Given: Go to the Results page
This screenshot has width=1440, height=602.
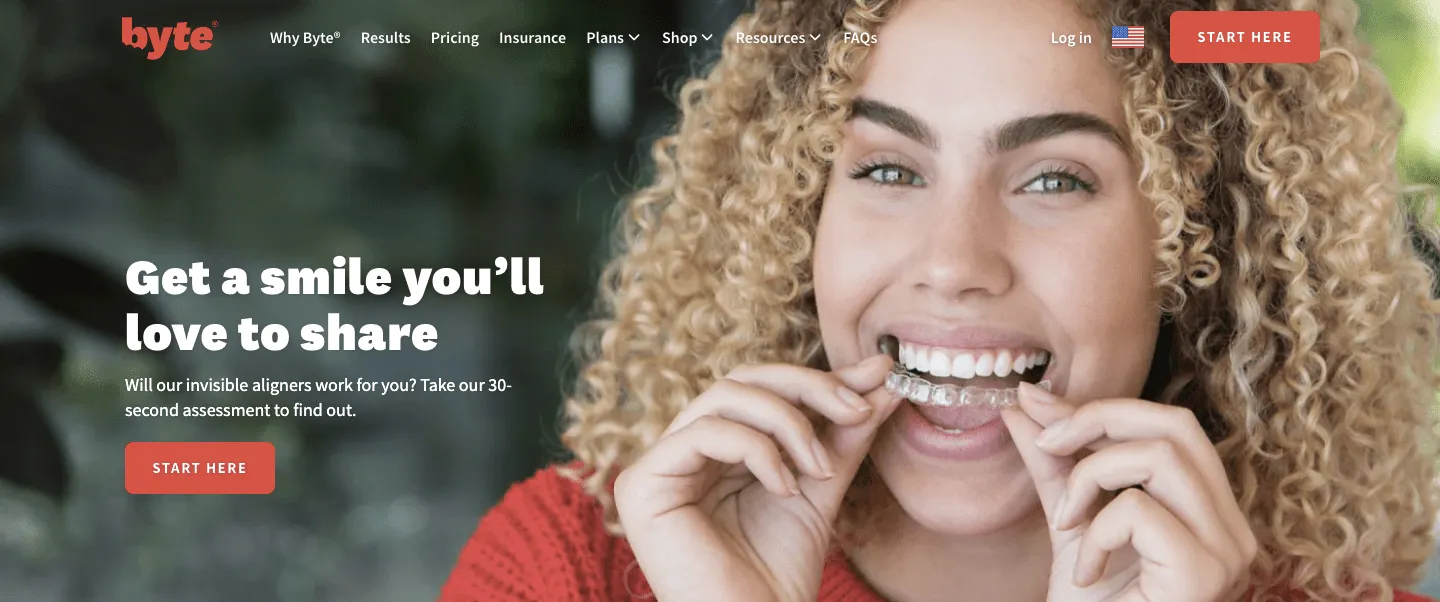Looking at the screenshot, I should coord(386,38).
